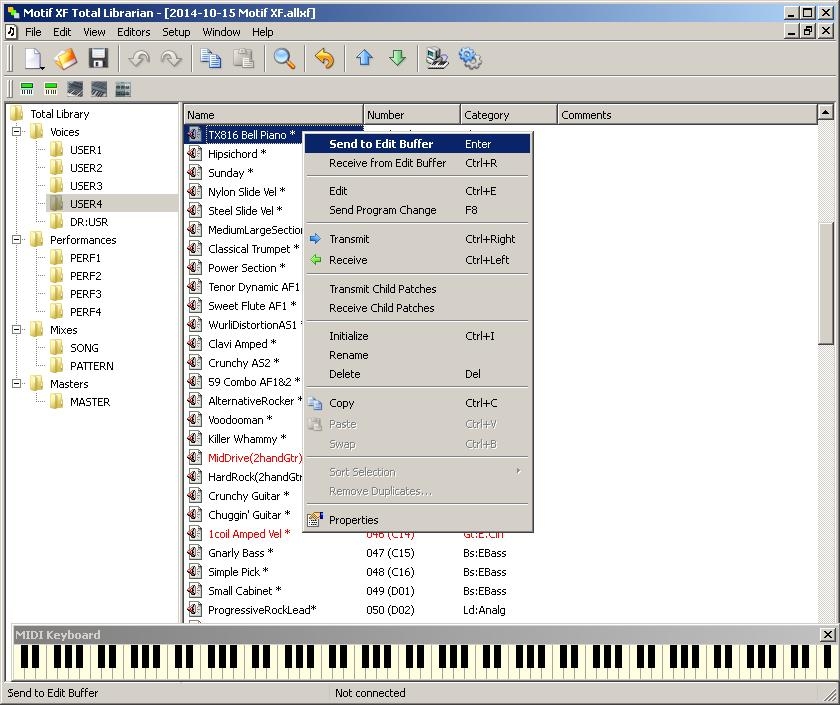Screen dimensions: 840x705
Task: Click the Undo toolbar arrow
Action: (x=139, y=58)
